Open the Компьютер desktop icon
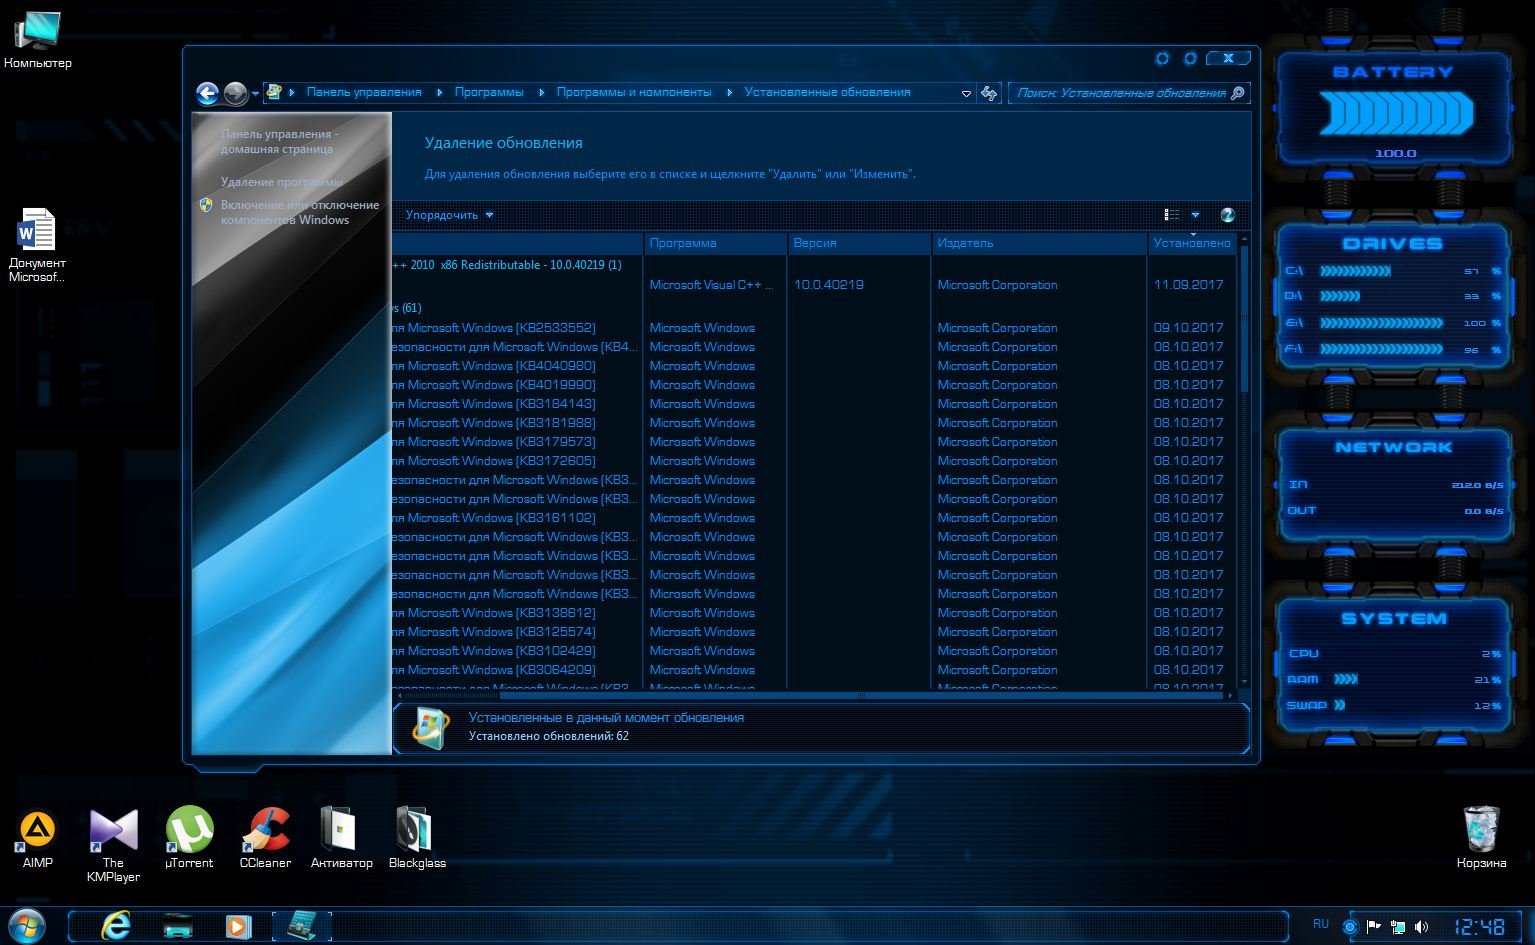Screen dimensions: 1535x945 [x=38, y=40]
